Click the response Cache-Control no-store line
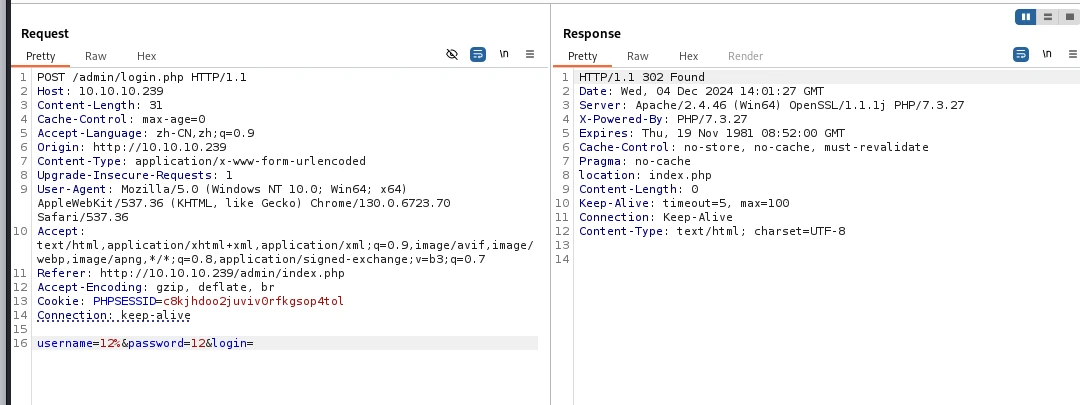Image resolution: width=1080 pixels, height=405 pixels. 754,147
